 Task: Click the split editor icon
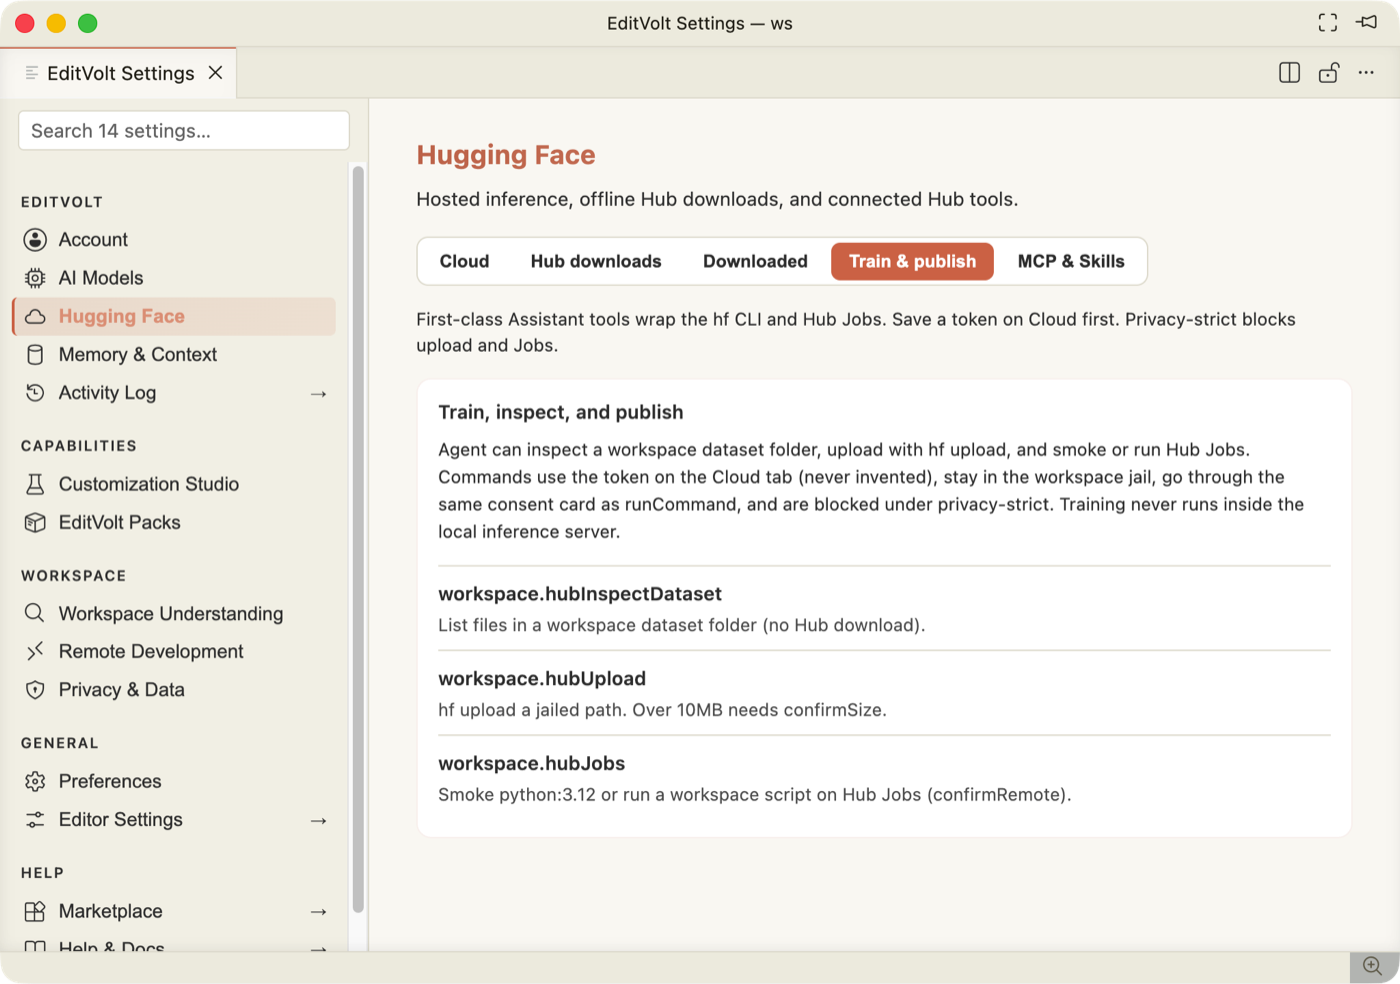click(1290, 73)
